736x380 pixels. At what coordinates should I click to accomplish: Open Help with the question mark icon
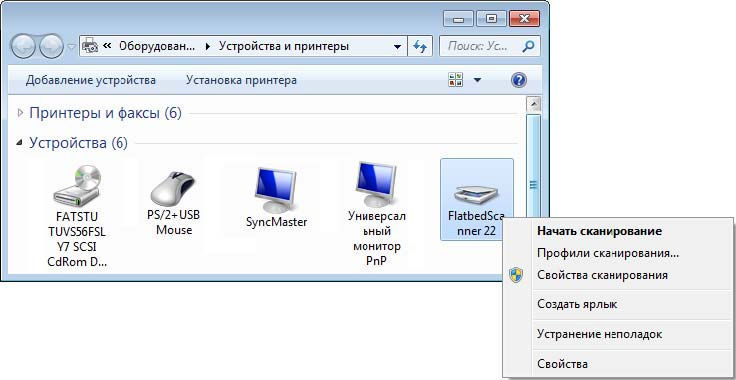(x=518, y=80)
